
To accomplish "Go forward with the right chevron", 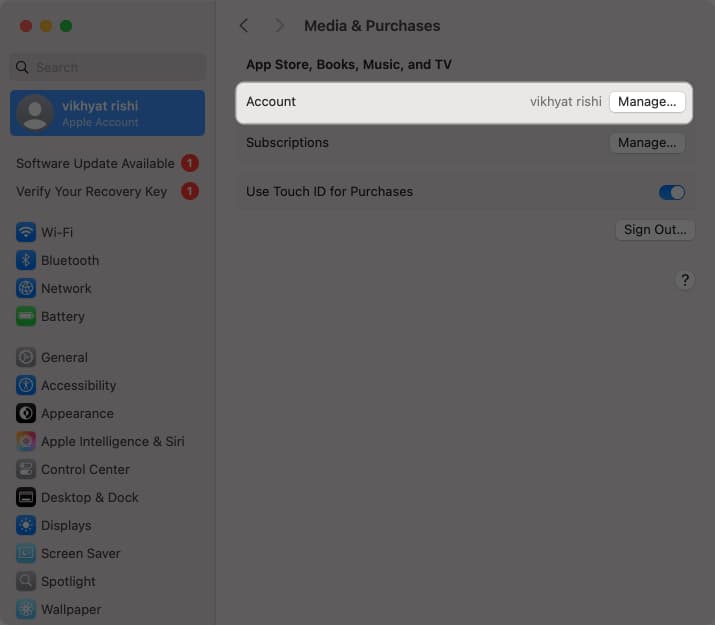I will pos(279,26).
